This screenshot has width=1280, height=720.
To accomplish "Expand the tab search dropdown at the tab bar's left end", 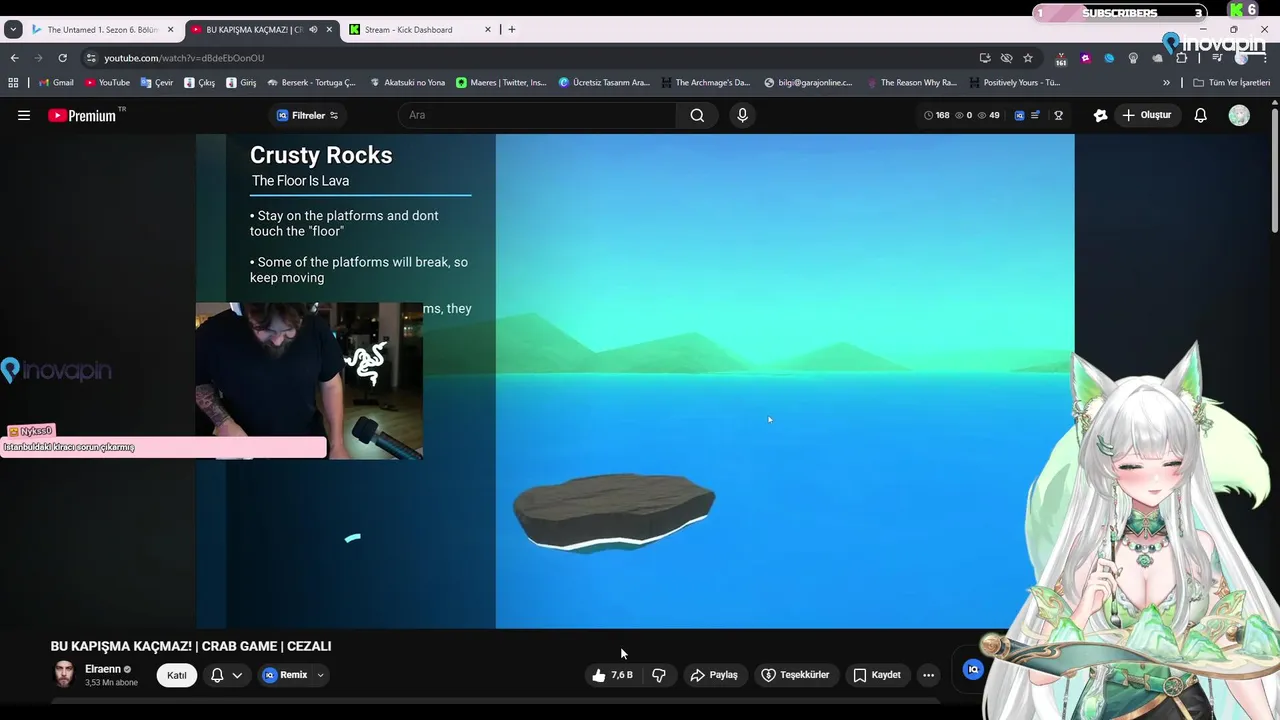I will pos(13,30).
